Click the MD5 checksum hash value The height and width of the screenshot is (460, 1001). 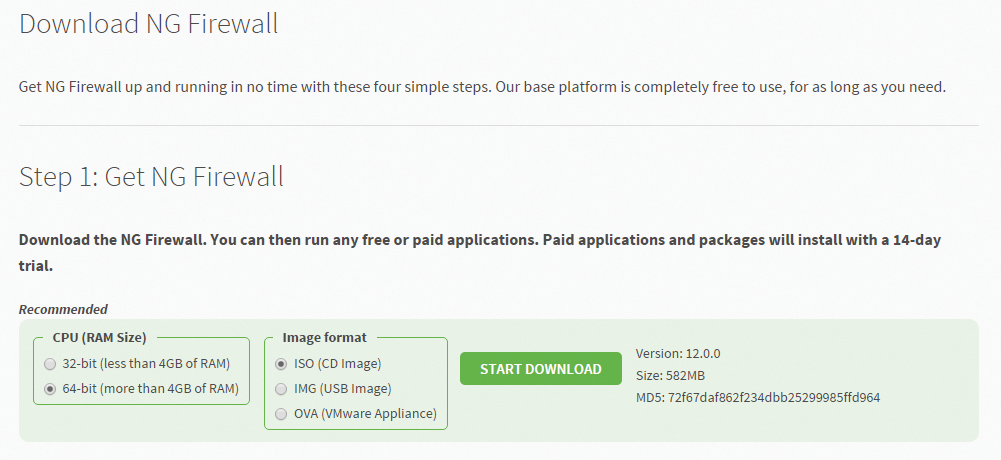[x=774, y=398]
